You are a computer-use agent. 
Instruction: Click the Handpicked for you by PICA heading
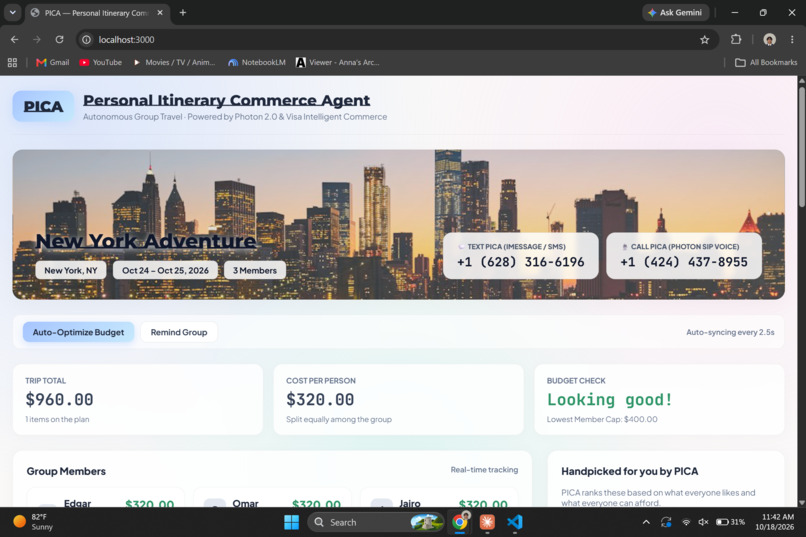tap(630, 471)
